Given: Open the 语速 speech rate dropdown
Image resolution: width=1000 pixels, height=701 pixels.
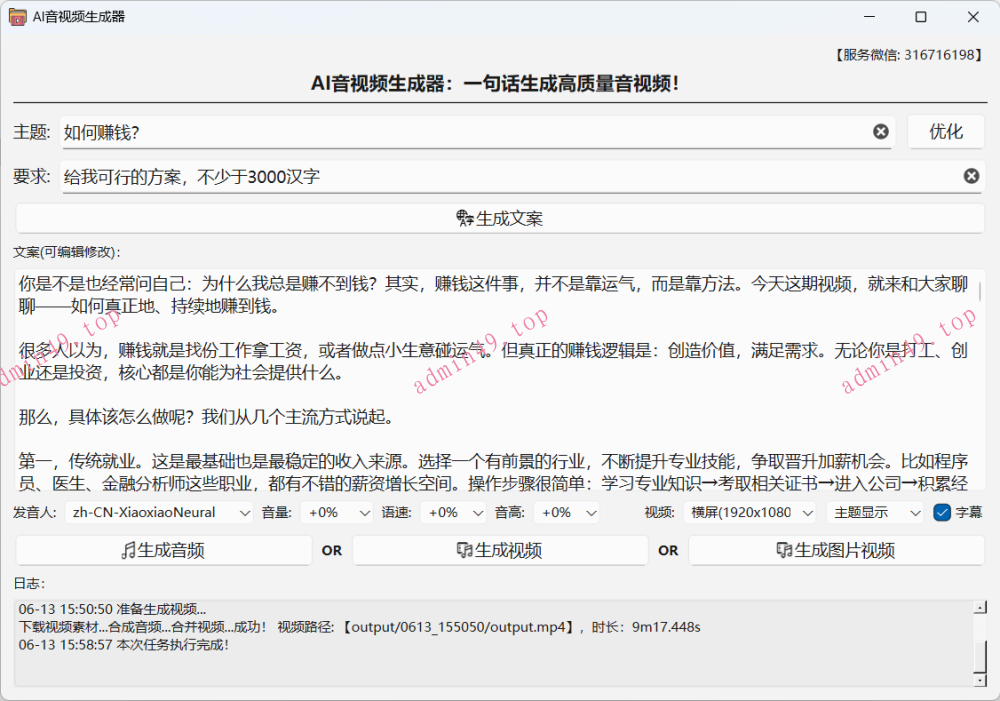Looking at the screenshot, I should (x=452, y=513).
